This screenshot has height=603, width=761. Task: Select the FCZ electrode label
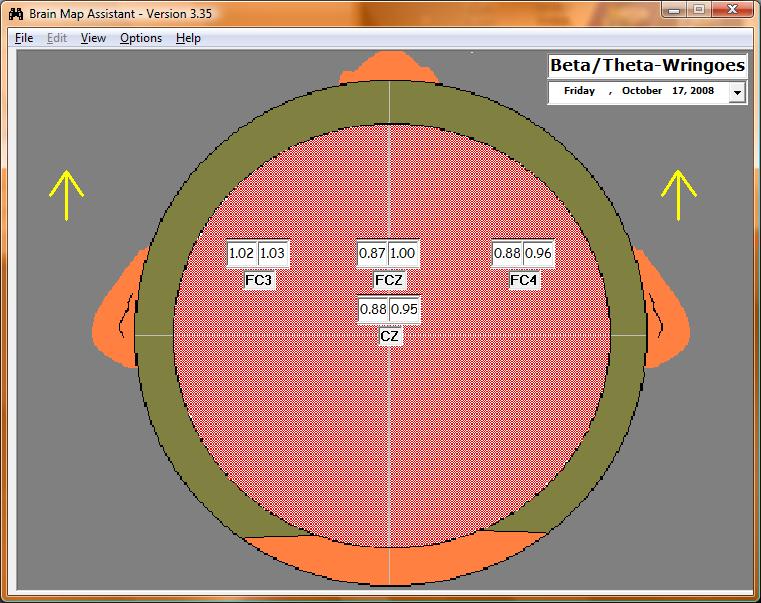(x=389, y=281)
